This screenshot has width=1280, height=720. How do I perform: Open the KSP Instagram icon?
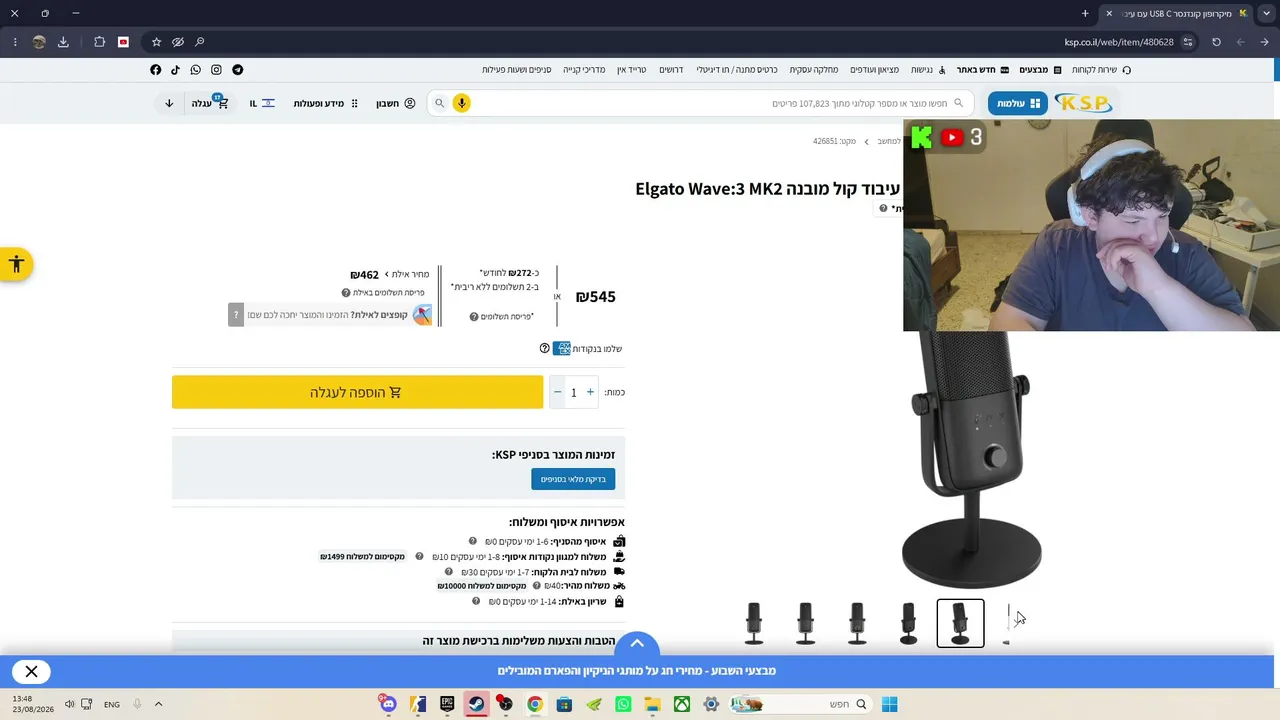coord(216,70)
